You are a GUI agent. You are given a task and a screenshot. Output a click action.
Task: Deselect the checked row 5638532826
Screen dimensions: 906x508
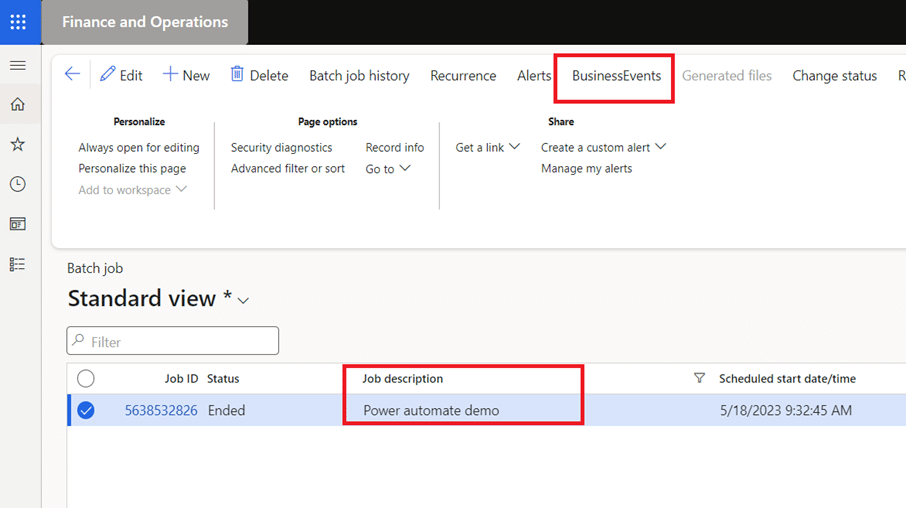click(x=86, y=410)
